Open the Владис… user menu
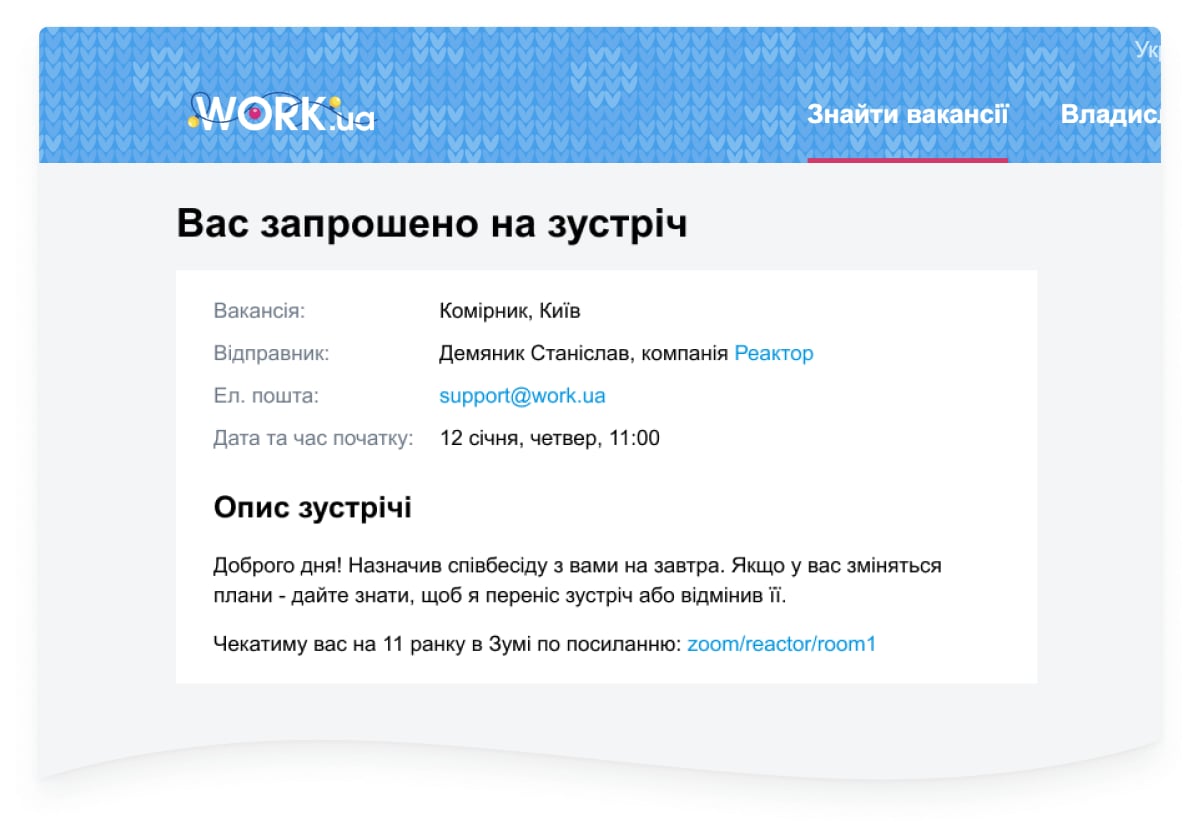The height and width of the screenshot is (830, 1200). pyautogui.click(x=1109, y=114)
